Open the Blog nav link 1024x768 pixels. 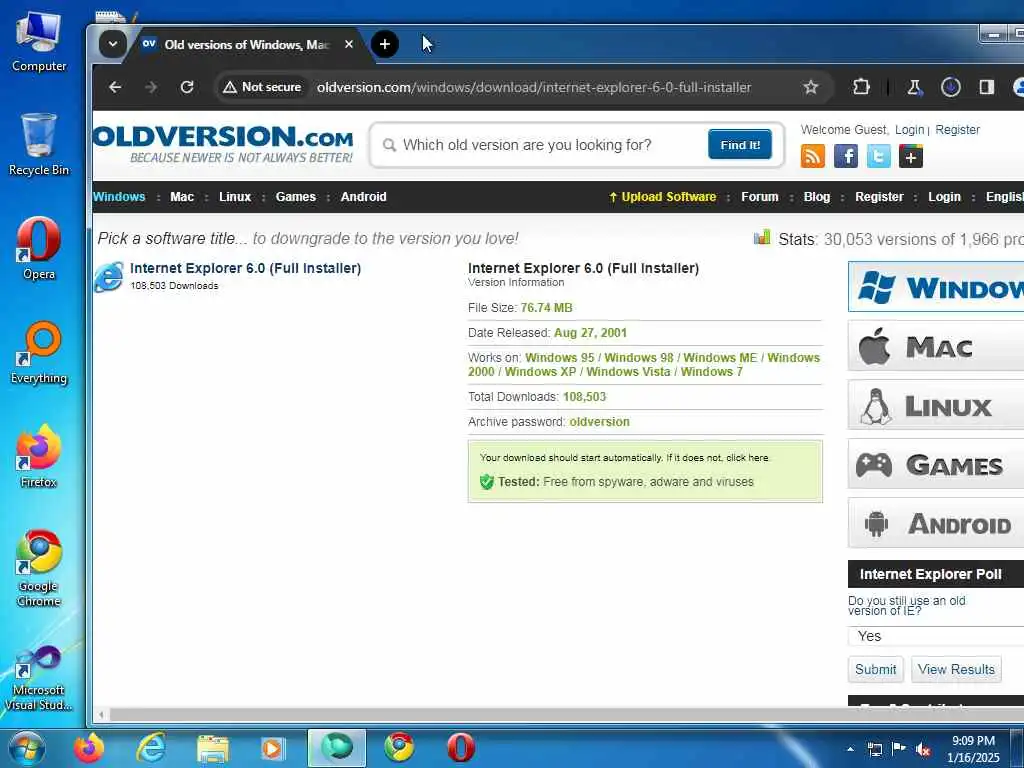click(x=816, y=197)
